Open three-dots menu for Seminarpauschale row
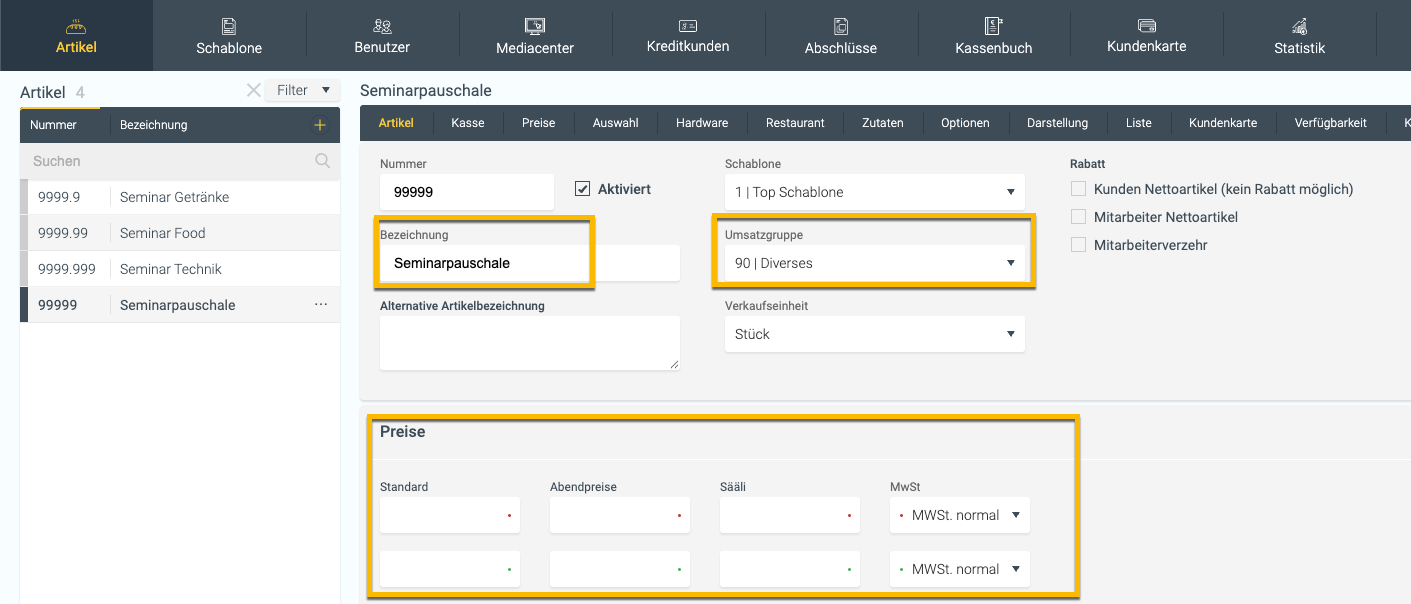The image size is (1411, 604). click(x=321, y=305)
